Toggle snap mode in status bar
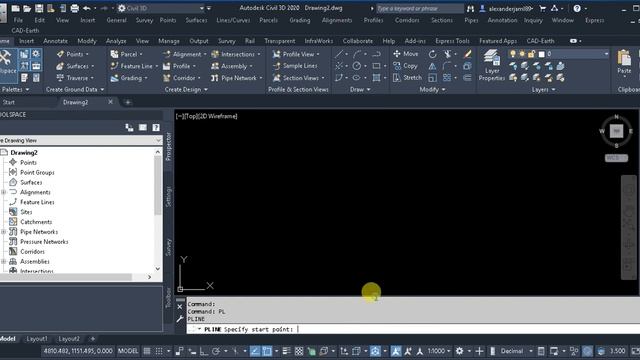The width and height of the screenshot is (640, 360). 159,351
